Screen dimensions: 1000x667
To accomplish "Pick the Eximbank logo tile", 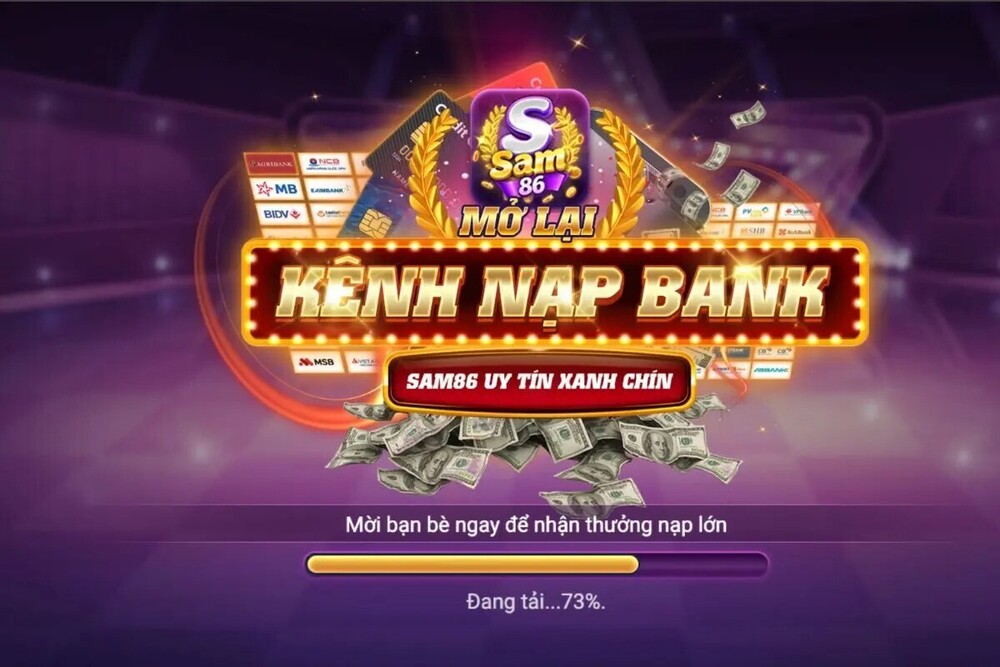I will tap(331, 189).
